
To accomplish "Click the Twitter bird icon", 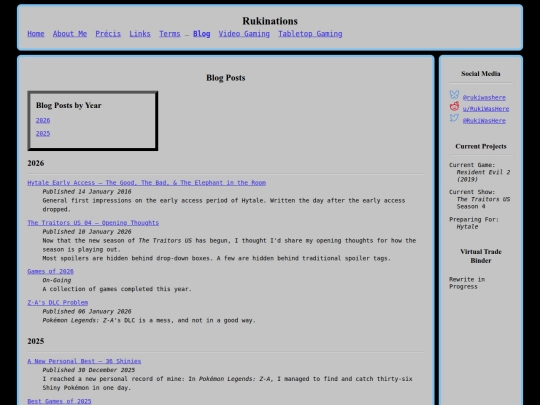I will [454, 118].
